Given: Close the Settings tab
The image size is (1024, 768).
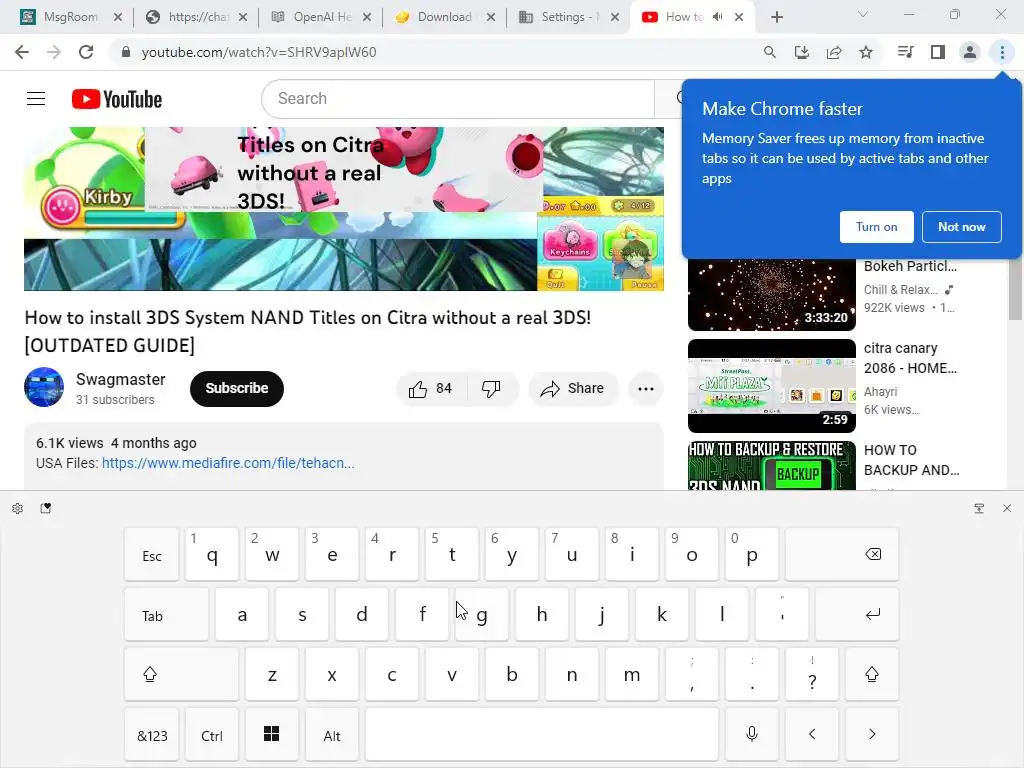Looking at the screenshot, I should pos(615,17).
